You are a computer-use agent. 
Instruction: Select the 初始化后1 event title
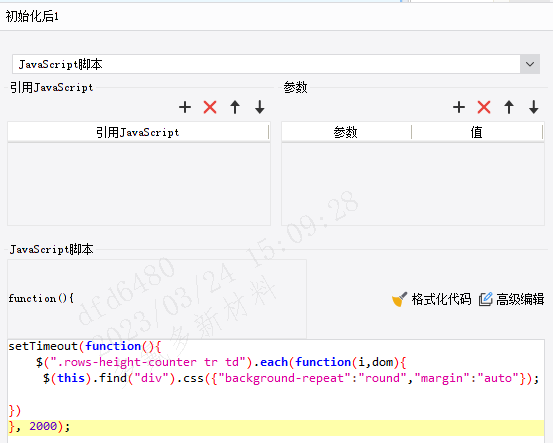[x=32, y=16]
